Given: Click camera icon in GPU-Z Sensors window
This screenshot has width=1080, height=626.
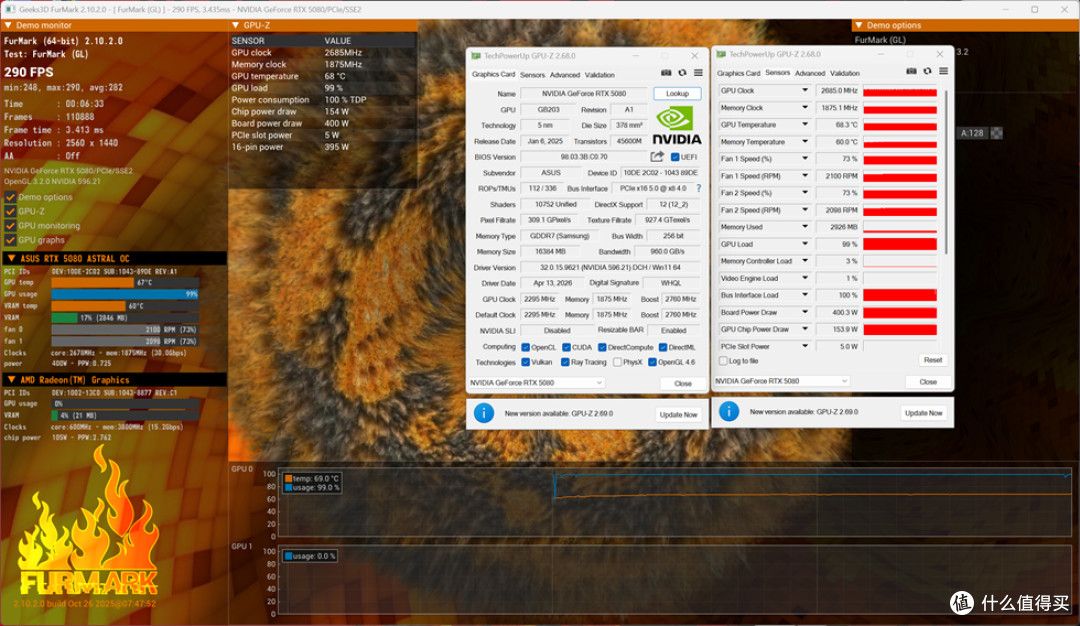Looking at the screenshot, I should click(x=911, y=71).
